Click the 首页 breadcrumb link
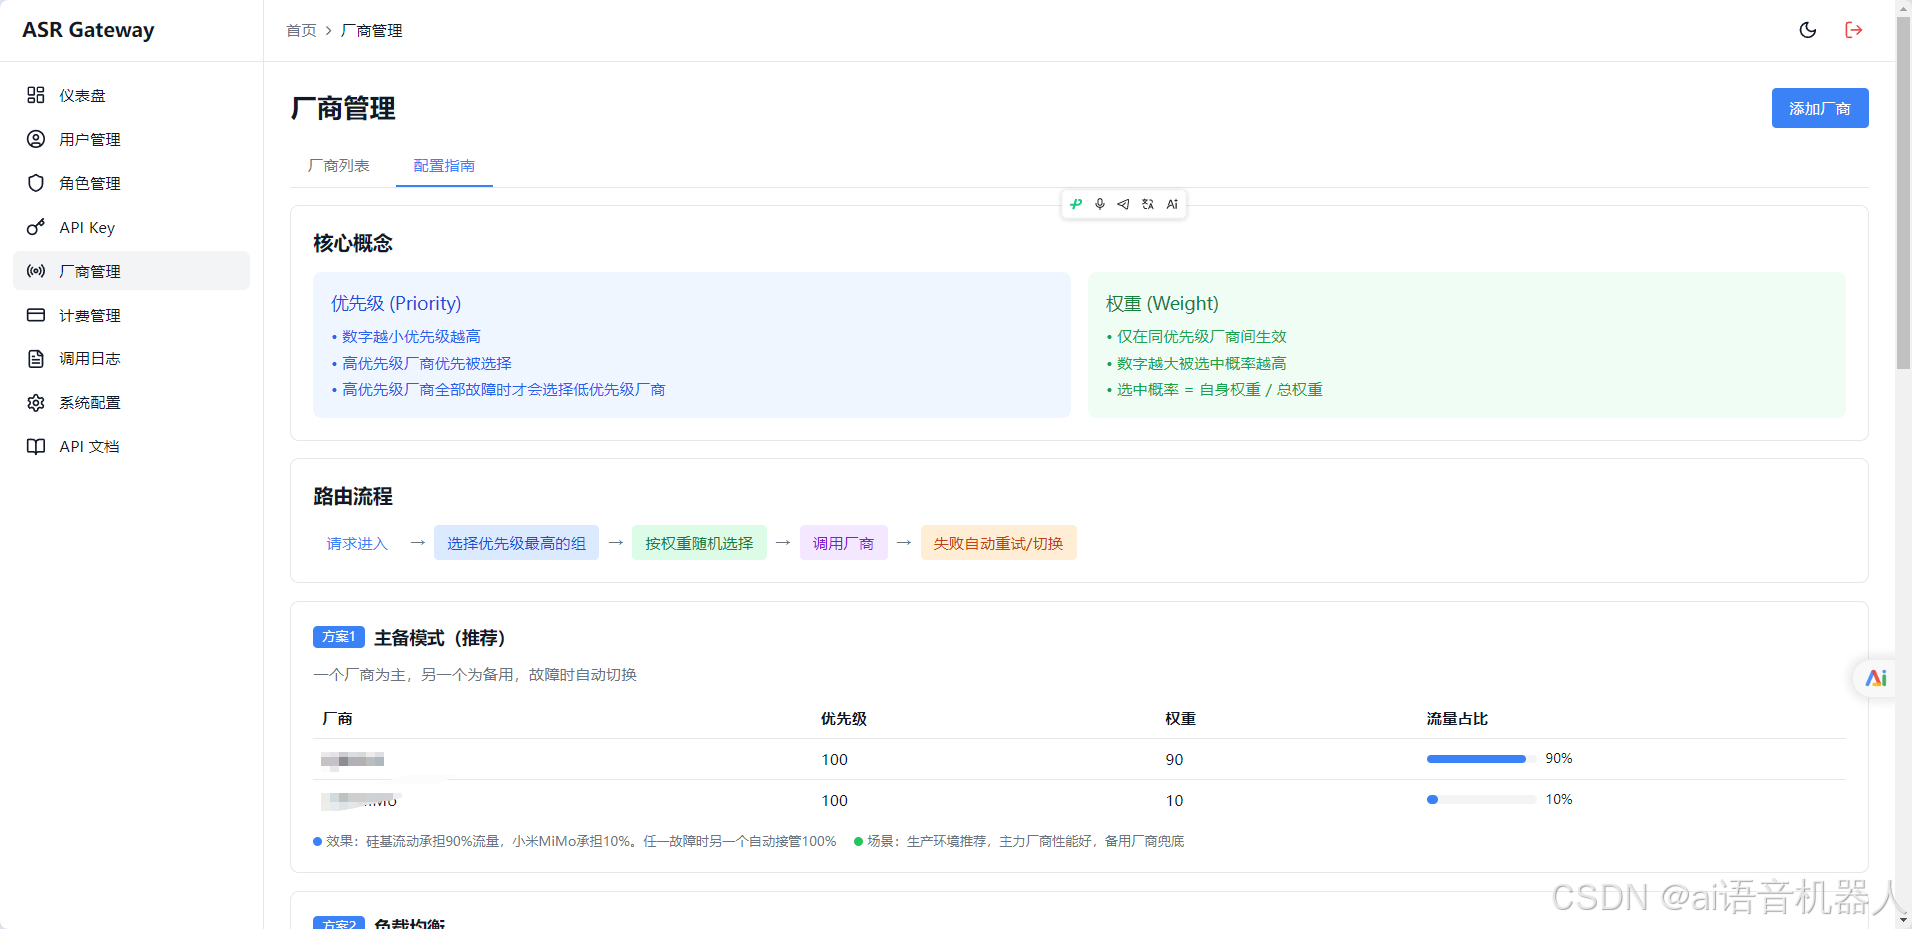Image resolution: width=1912 pixels, height=929 pixels. [x=301, y=31]
